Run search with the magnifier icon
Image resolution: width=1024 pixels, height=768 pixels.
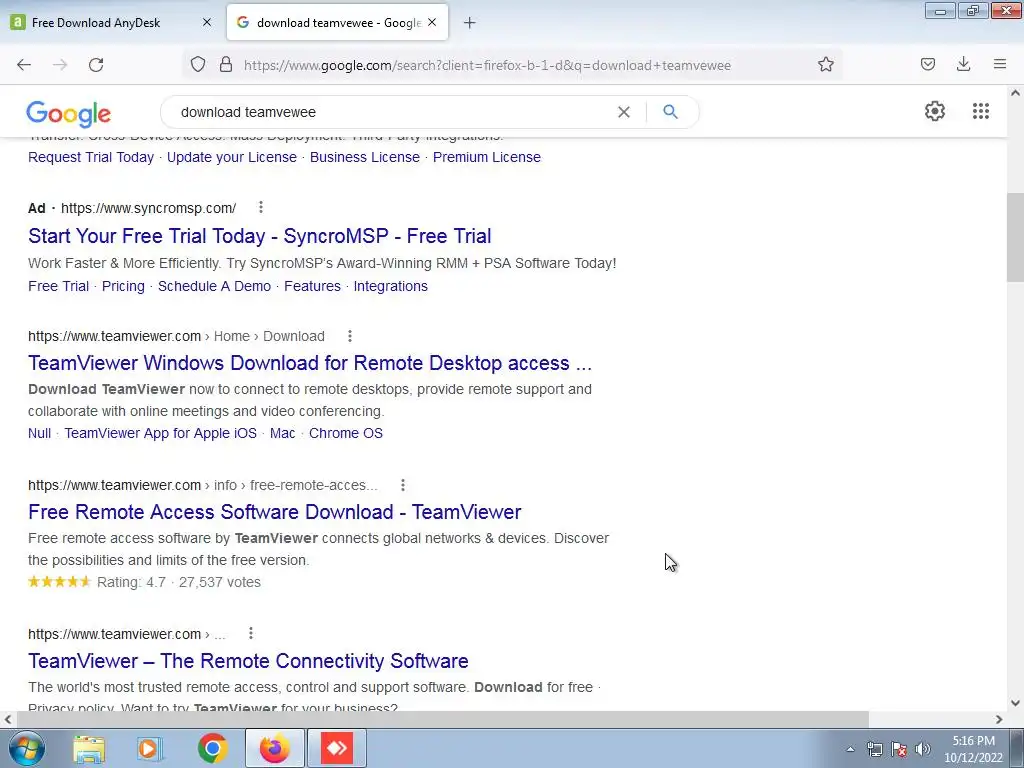pos(670,112)
